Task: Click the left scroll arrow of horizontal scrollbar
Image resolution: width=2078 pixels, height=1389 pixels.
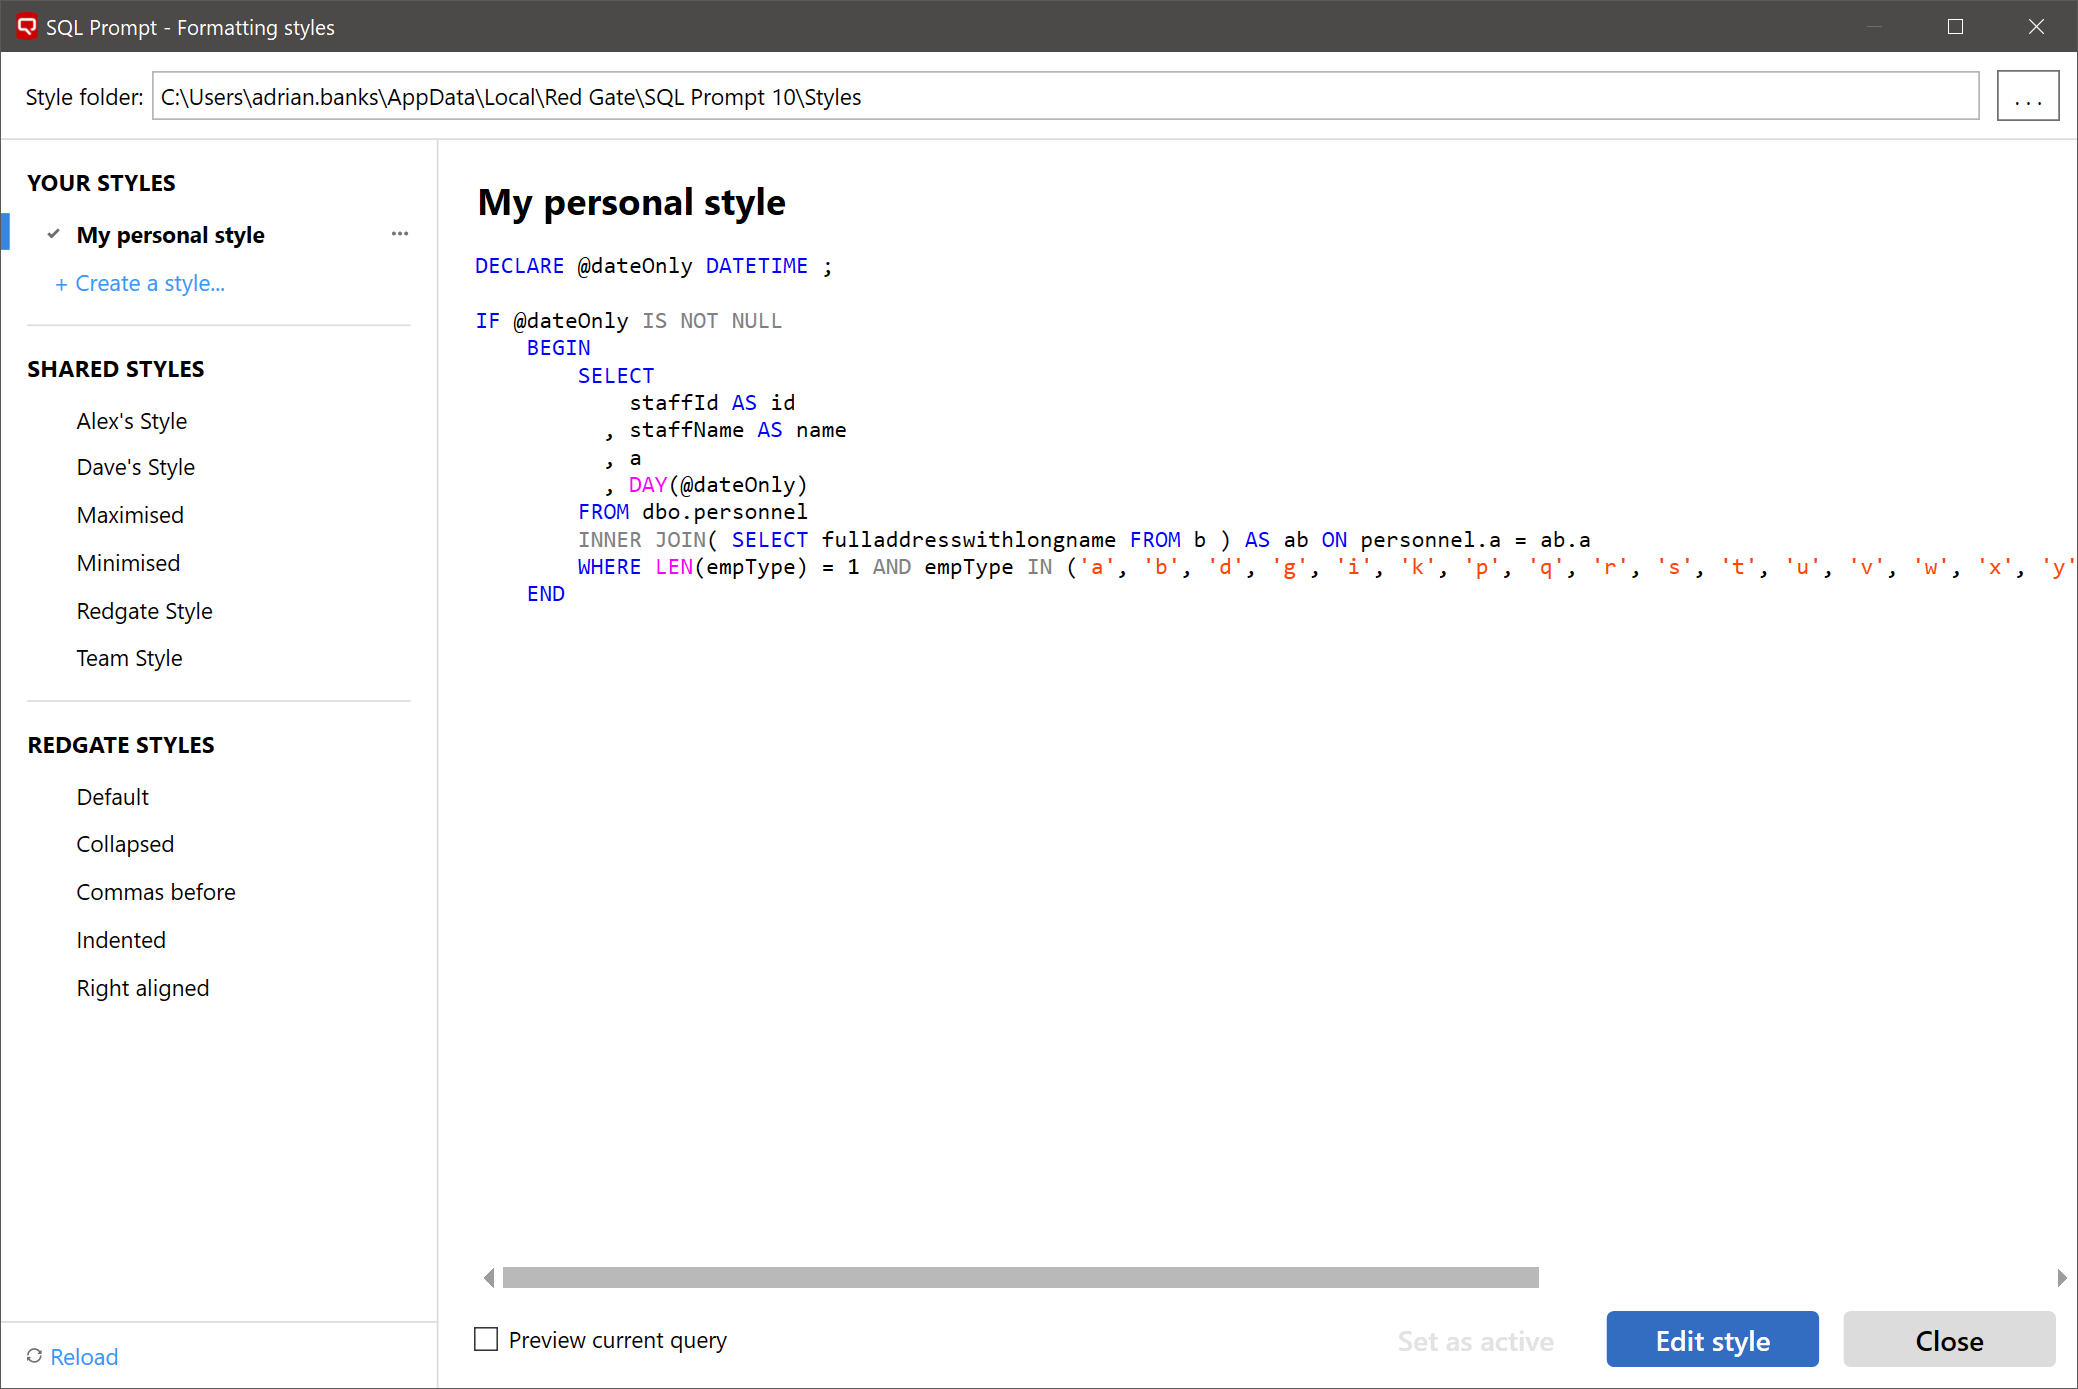Action: tap(489, 1277)
